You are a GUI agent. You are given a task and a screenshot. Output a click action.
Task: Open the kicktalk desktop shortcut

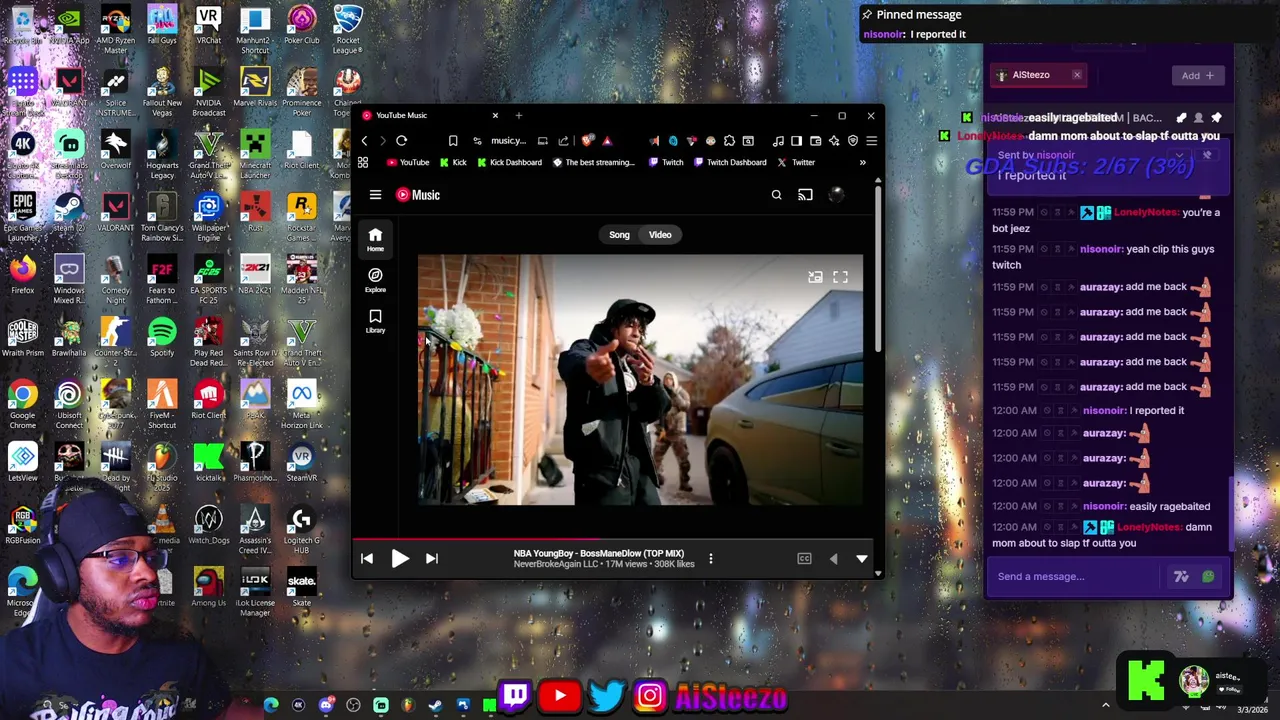[208, 463]
